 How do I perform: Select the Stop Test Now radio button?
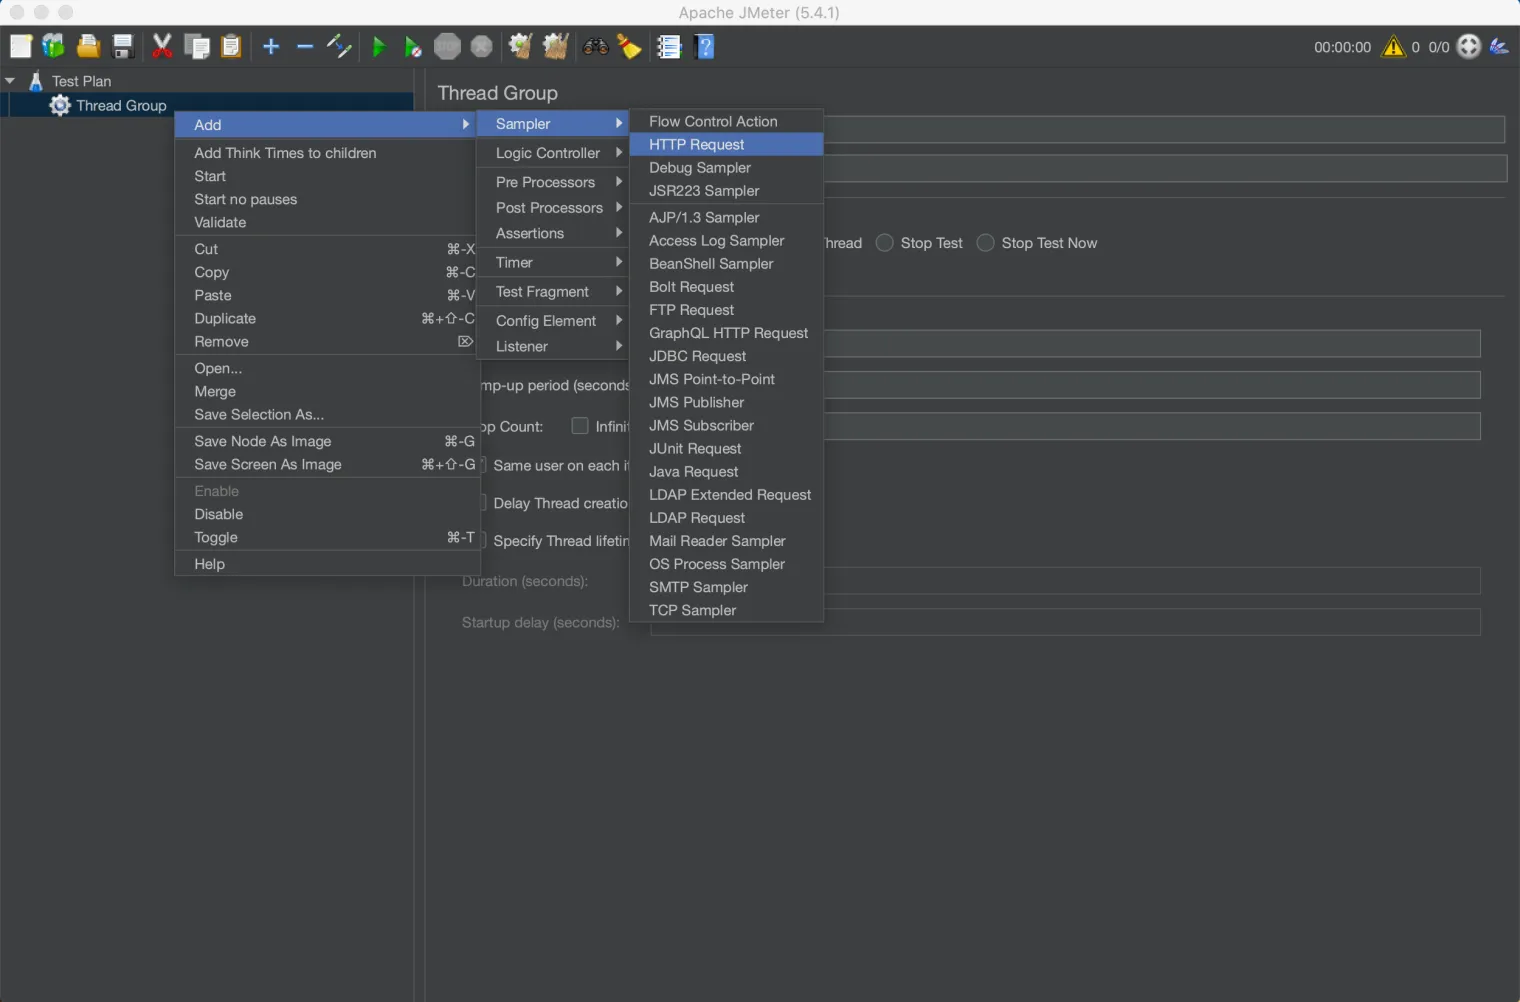[986, 243]
